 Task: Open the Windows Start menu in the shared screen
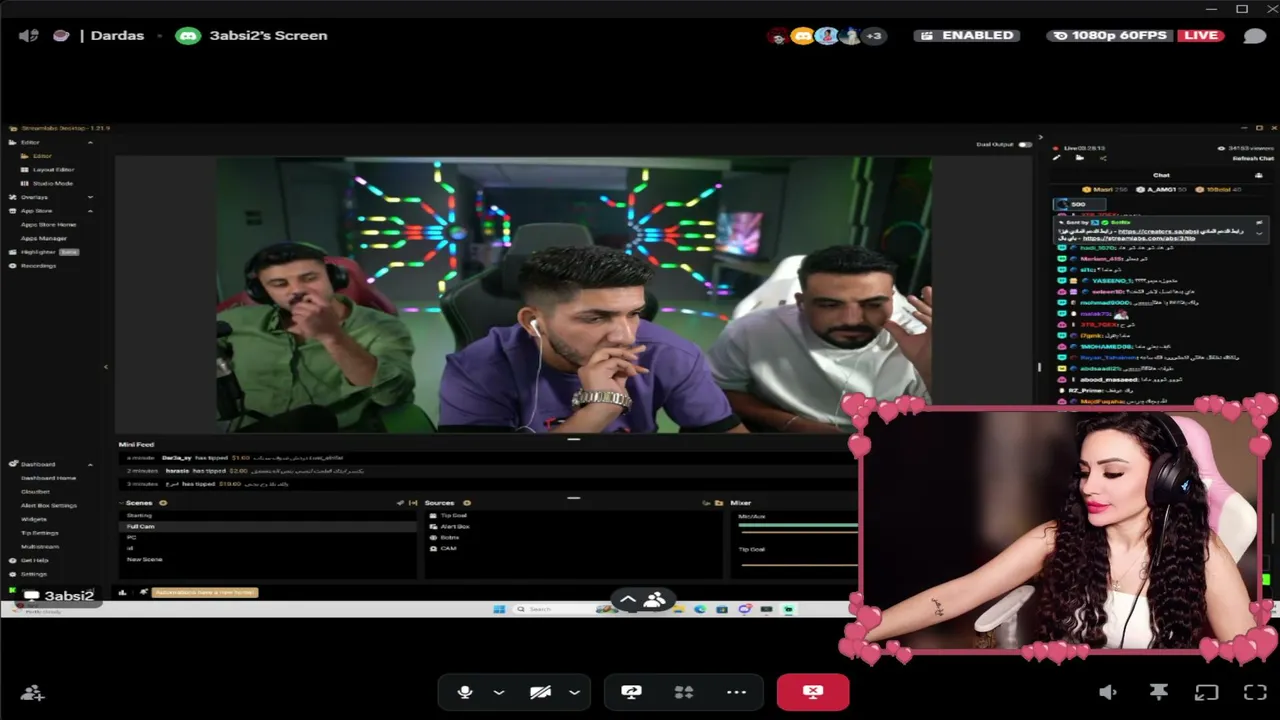point(499,609)
